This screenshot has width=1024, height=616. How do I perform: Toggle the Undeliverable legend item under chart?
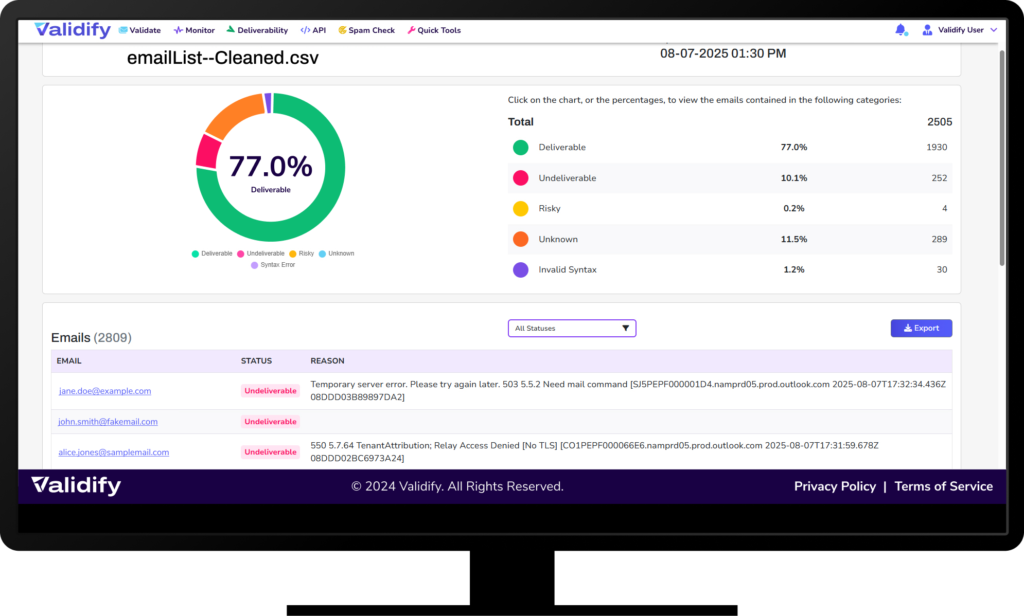coord(261,254)
